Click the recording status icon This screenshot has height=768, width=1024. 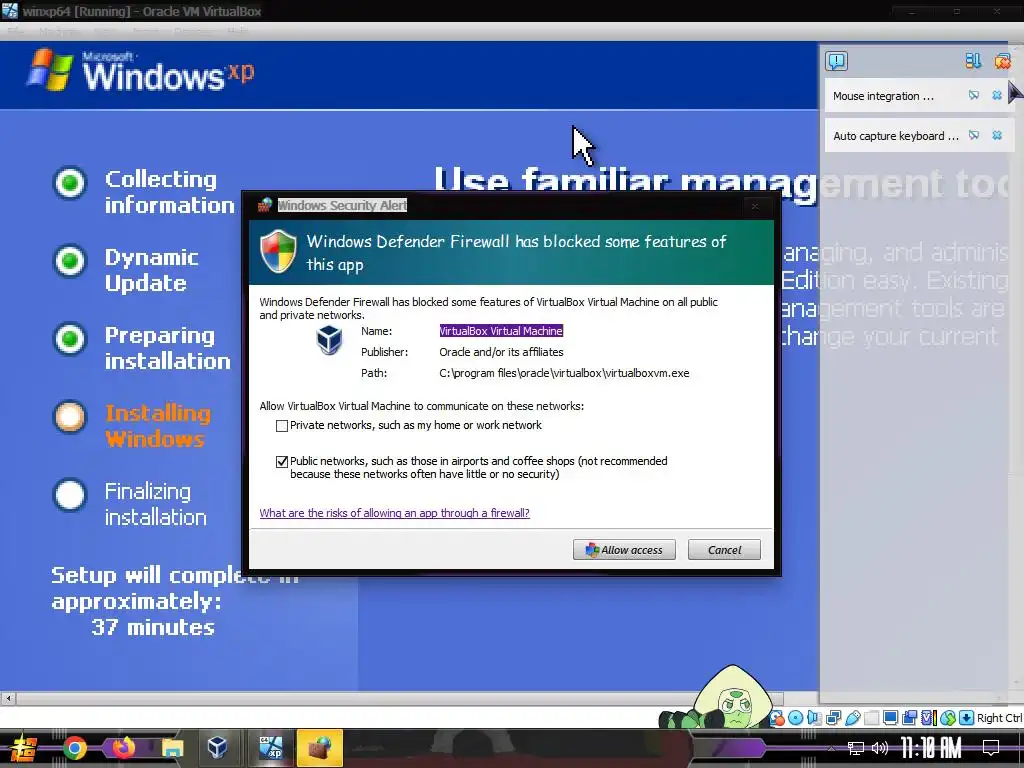coord(909,718)
